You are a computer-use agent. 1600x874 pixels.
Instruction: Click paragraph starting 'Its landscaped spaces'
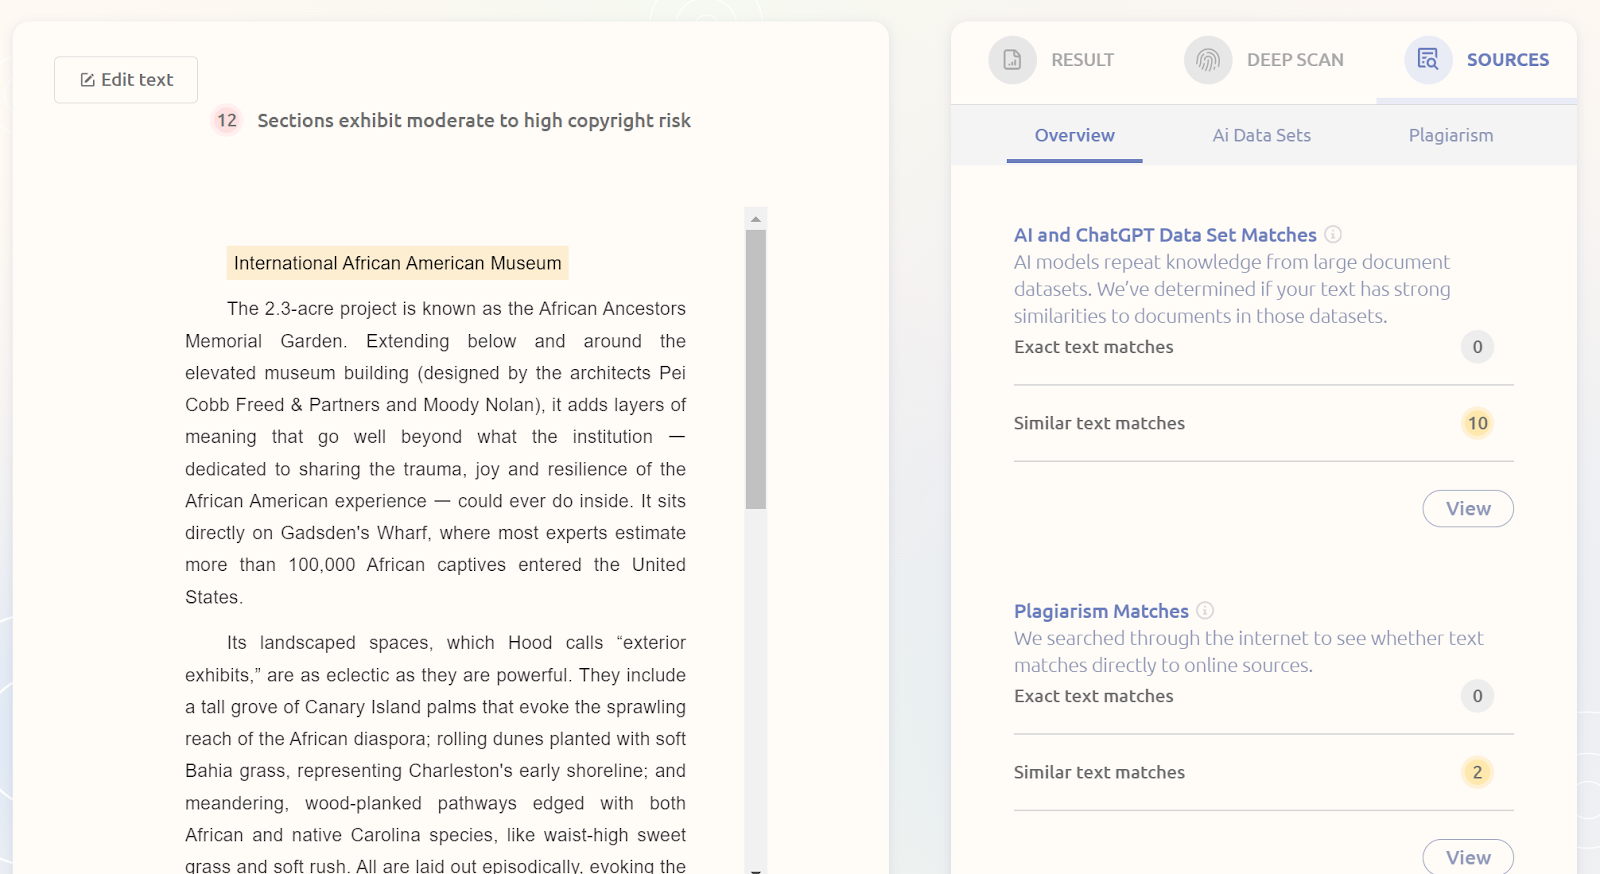435,754
